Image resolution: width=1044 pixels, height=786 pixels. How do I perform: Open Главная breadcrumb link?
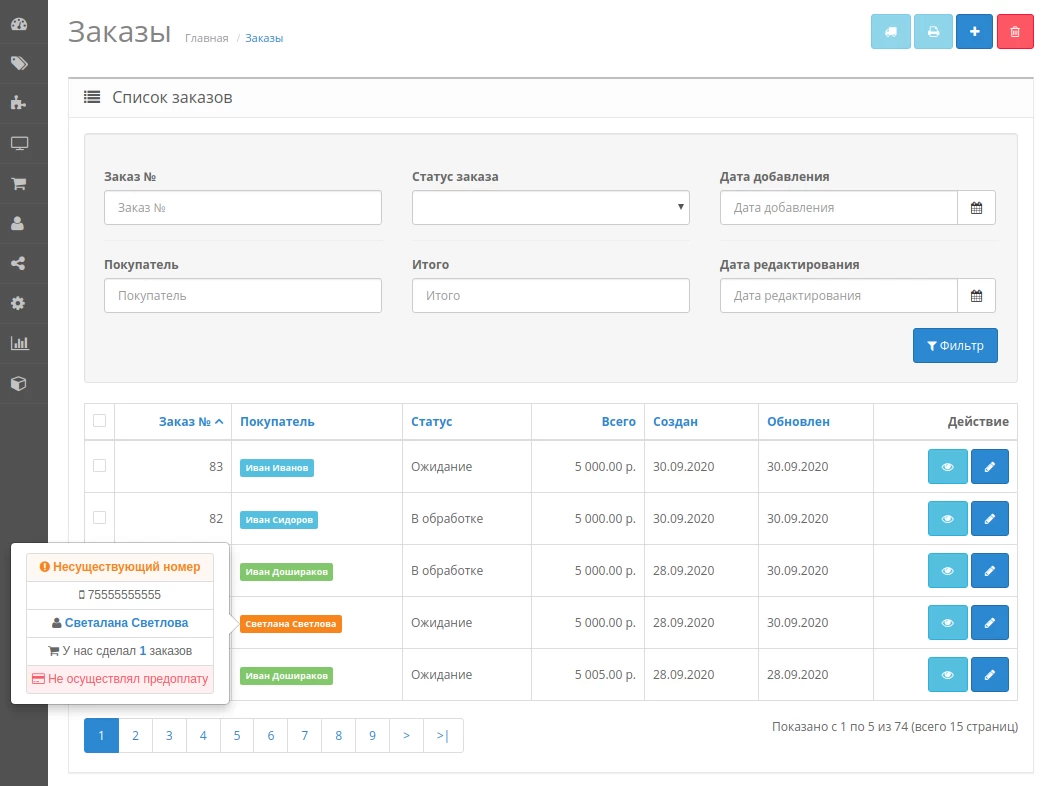click(206, 38)
